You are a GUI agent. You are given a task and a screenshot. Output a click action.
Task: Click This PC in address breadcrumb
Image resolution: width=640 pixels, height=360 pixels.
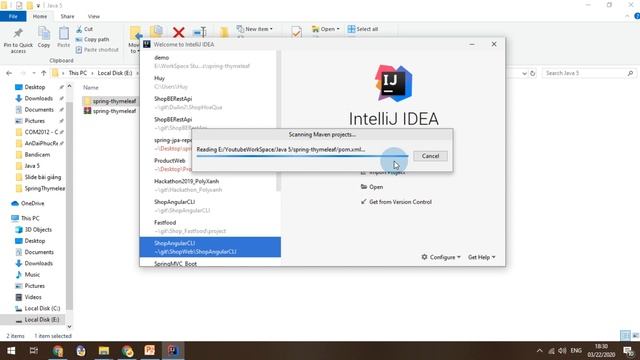coord(78,73)
